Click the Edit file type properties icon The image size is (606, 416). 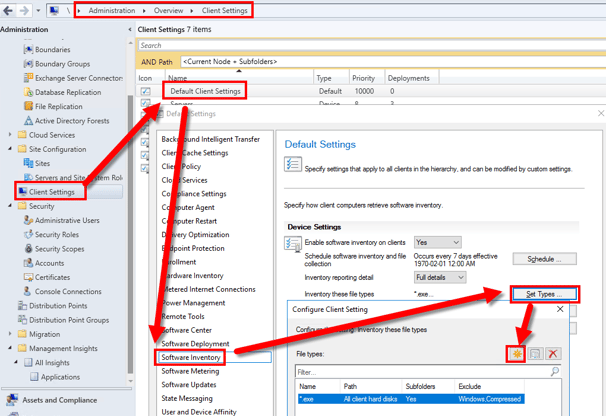535,354
